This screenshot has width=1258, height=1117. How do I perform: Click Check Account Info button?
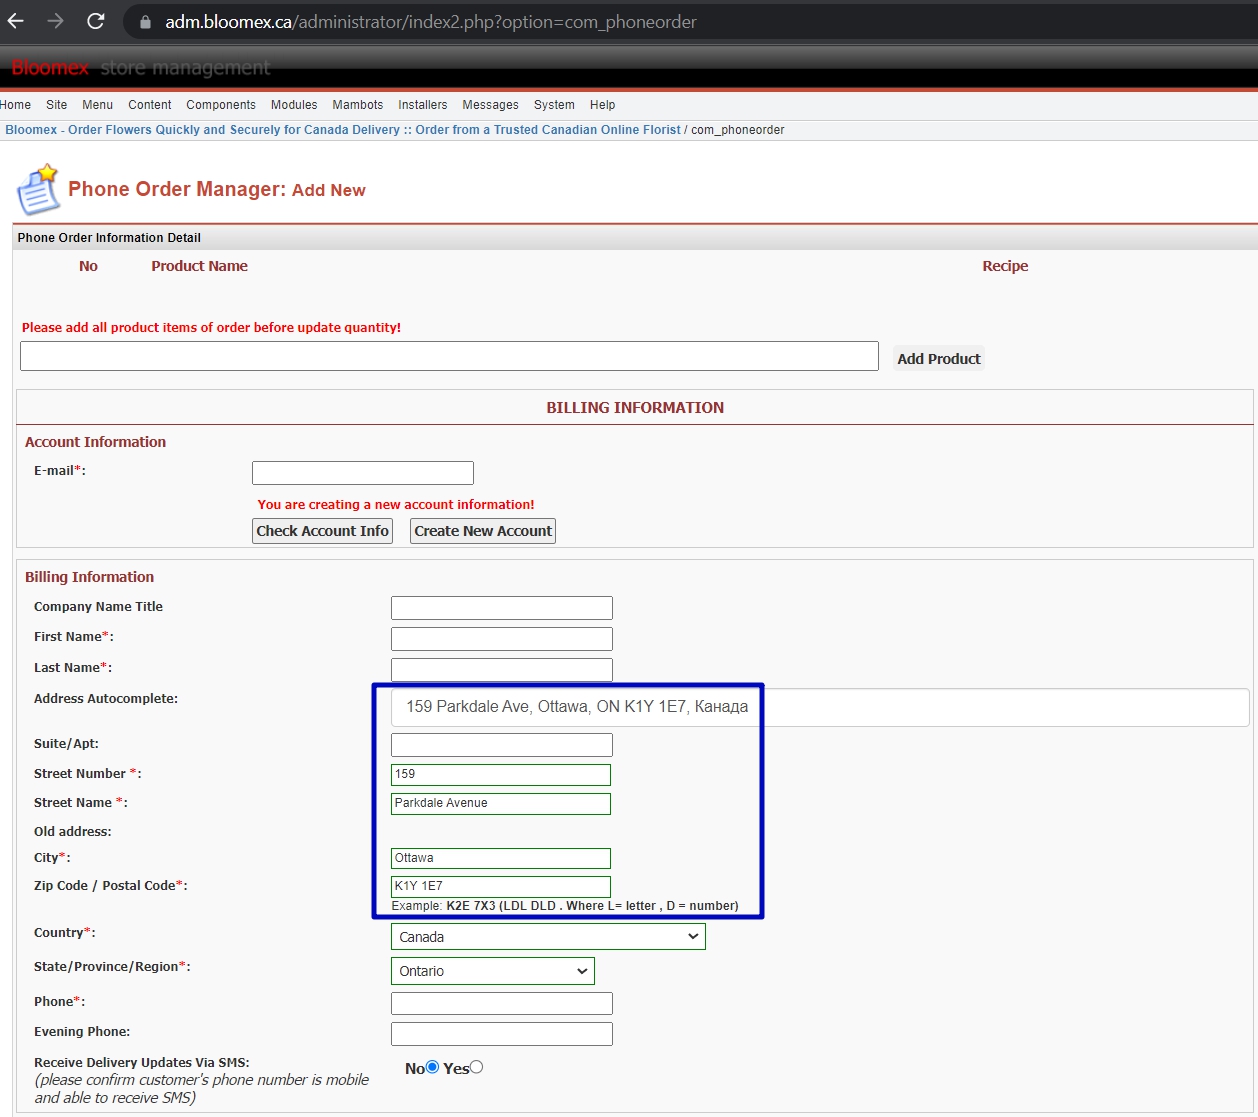[322, 531]
